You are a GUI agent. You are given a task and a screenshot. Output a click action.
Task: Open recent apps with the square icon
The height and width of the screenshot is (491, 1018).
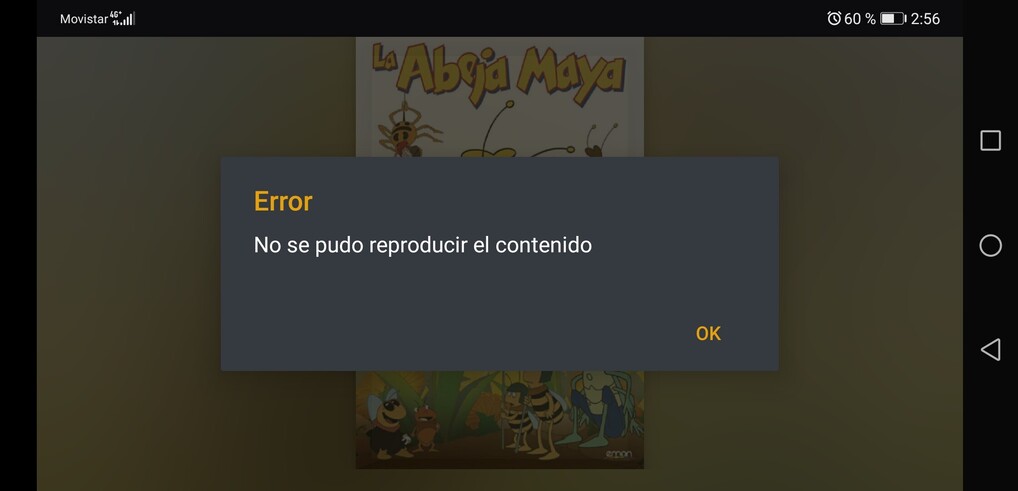tap(990, 140)
